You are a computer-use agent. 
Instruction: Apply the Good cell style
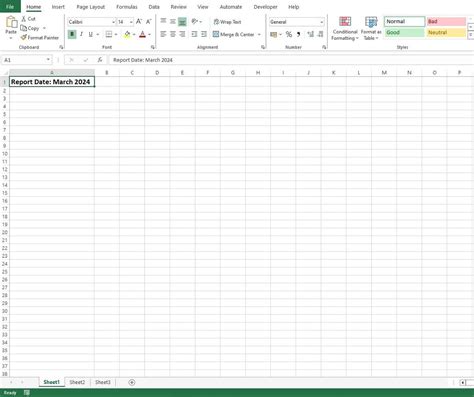pyautogui.click(x=405, y=32)
